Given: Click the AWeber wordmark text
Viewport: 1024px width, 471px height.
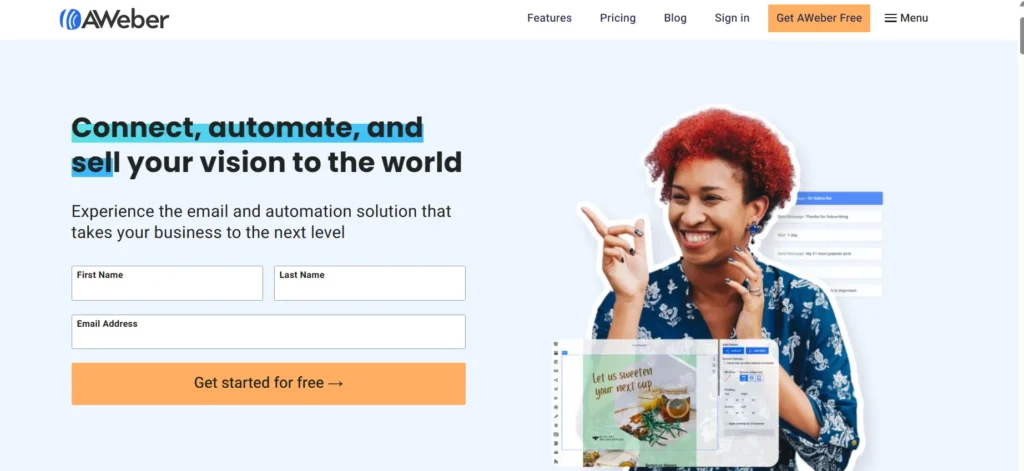Looking at the screenshot, I should pyautogui.click(x=125, y=20).
